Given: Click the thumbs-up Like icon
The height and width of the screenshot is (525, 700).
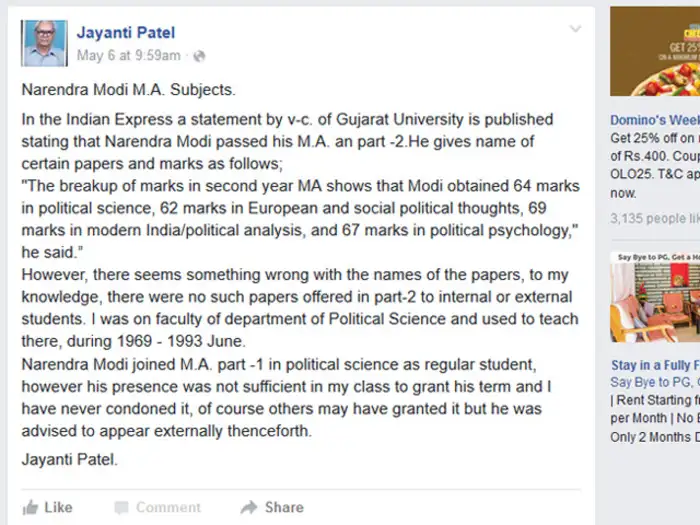Looking at the screenshot, I should tap(30, 507).
